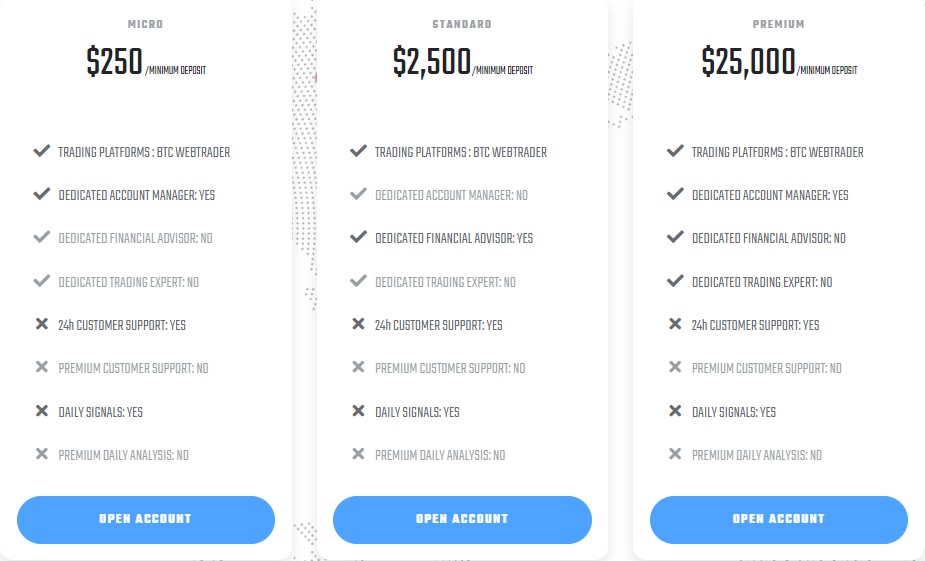Screen dimensions: 925x561
Task: Click faded checkmark beside Standard Dedicated Account Manager
Action: click(x=359, y=194)
